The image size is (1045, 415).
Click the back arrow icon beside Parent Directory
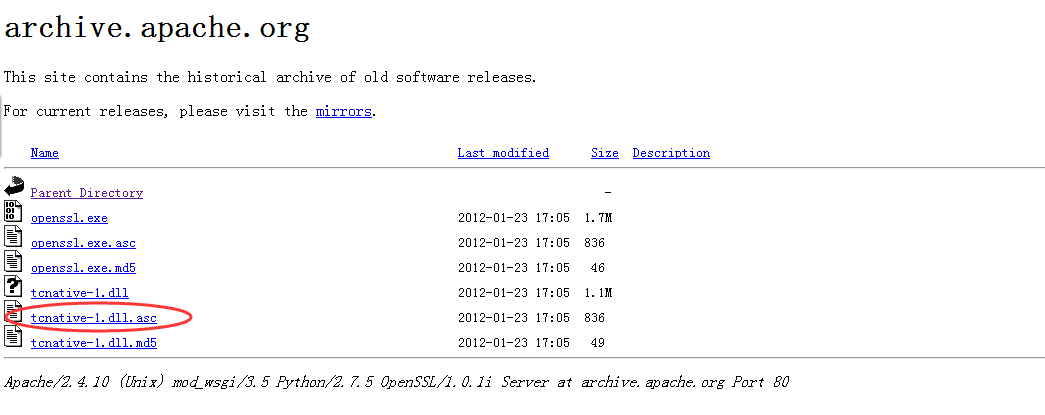pos(13,187)
